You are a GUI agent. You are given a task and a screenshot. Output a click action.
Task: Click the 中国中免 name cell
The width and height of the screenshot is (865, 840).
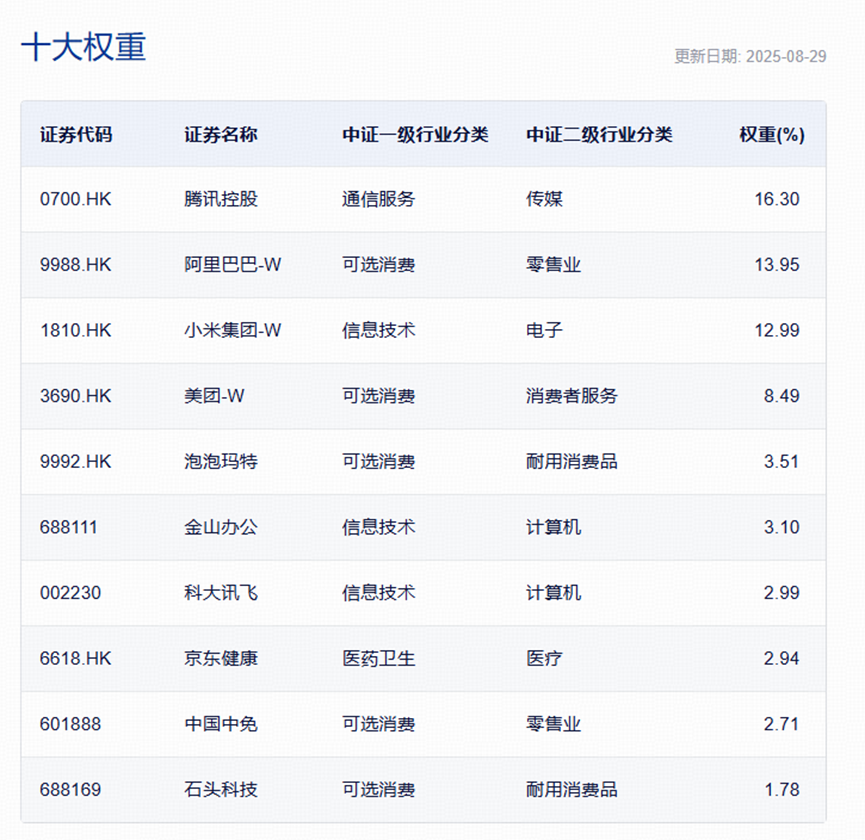point(221,724)
